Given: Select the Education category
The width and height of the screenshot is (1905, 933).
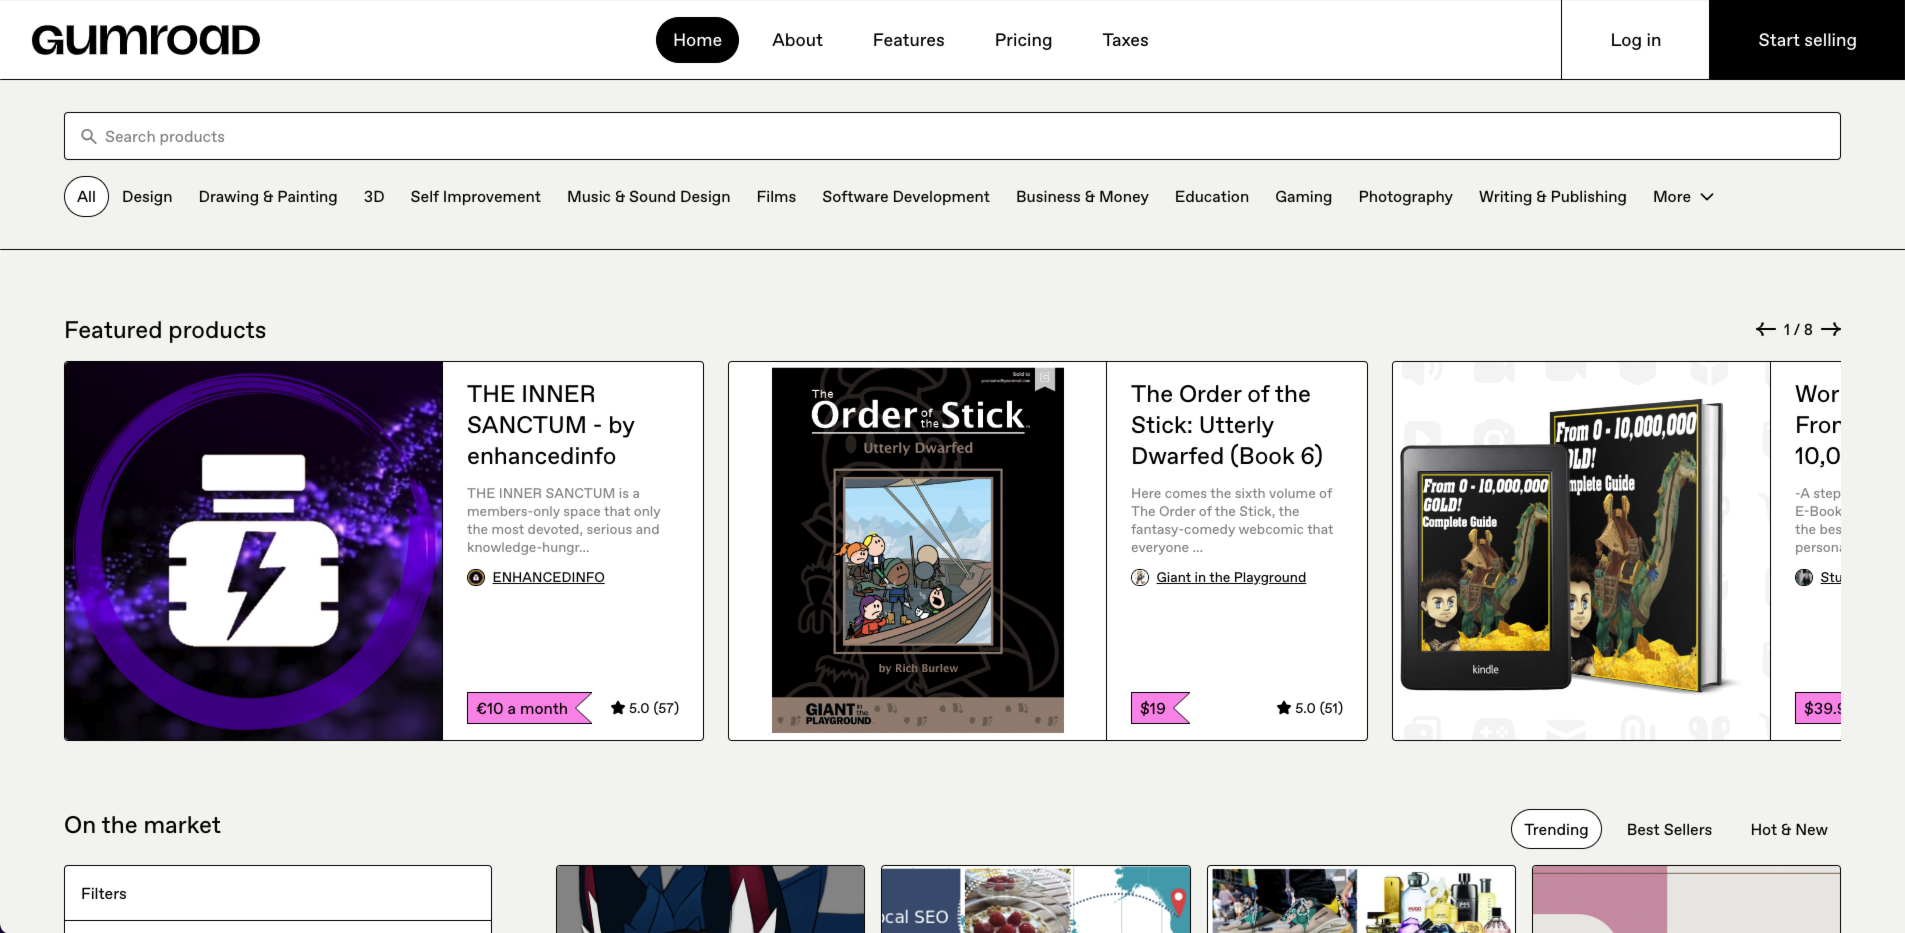Looking at the screenshot, I should click(x=1212, y=197).
